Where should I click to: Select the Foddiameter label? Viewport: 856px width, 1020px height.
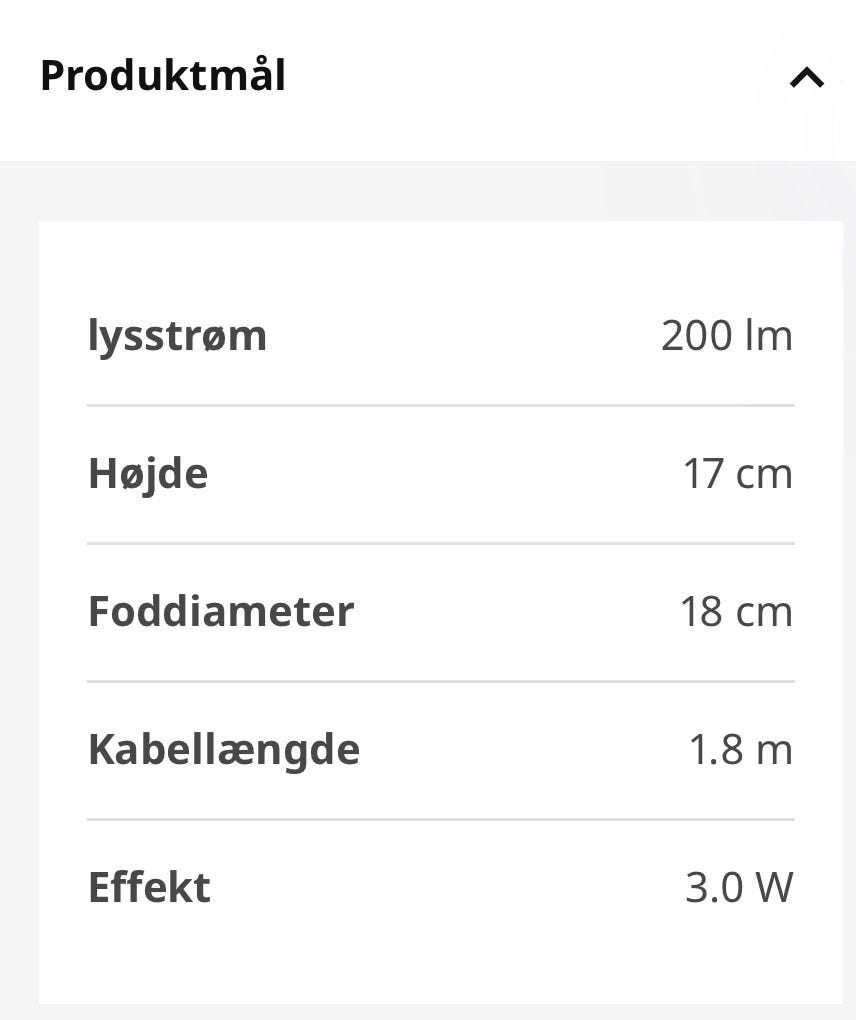point(221,611)
